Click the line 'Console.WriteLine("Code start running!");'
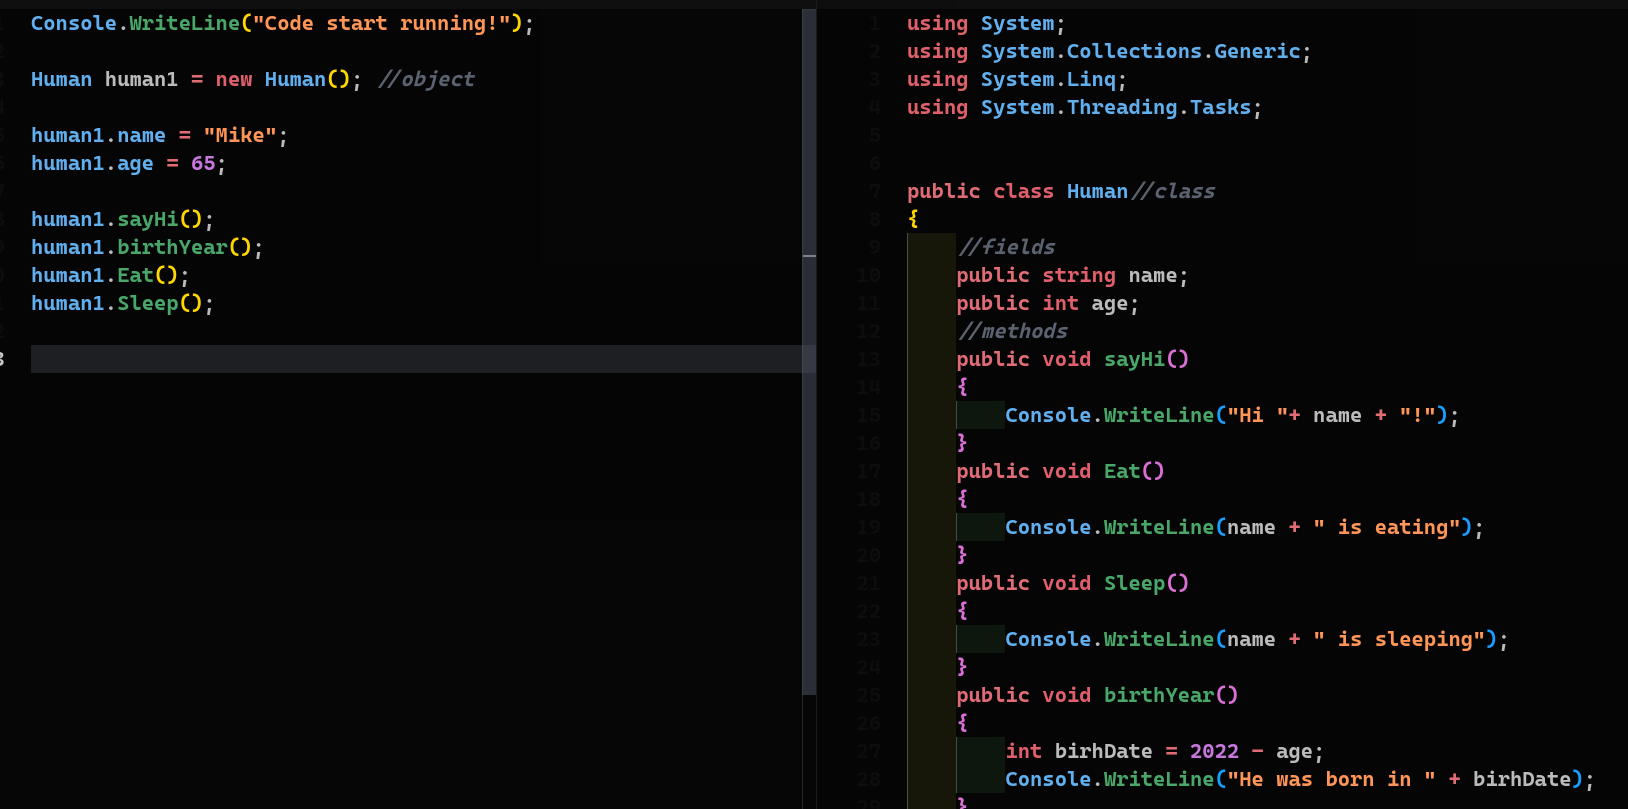Screen dimensions: 1628x809 click(x=283, y=23)
